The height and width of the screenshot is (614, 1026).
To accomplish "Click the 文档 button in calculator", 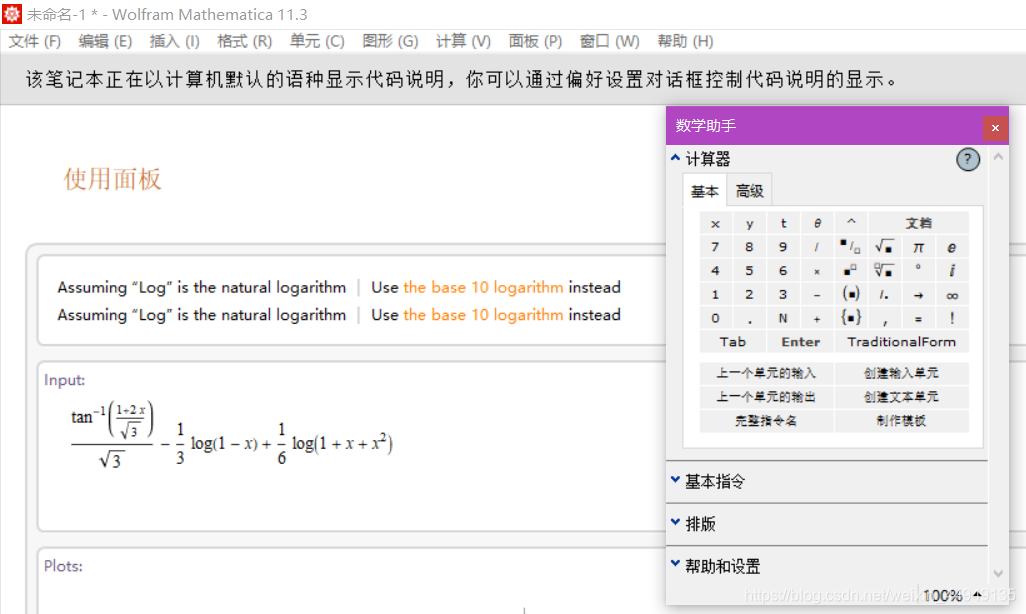I will pos(918,223).
